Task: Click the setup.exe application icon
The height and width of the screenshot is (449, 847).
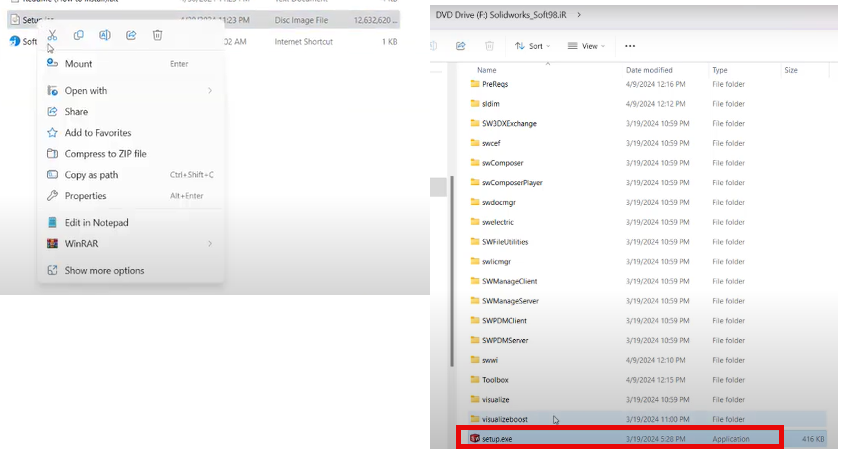Action: [x=475, y=439]
